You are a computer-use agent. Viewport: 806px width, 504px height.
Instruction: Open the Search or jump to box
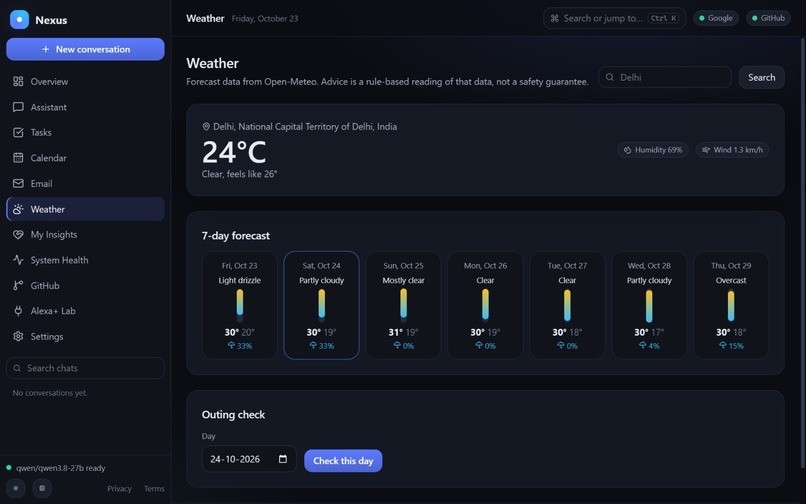(614, 19)
